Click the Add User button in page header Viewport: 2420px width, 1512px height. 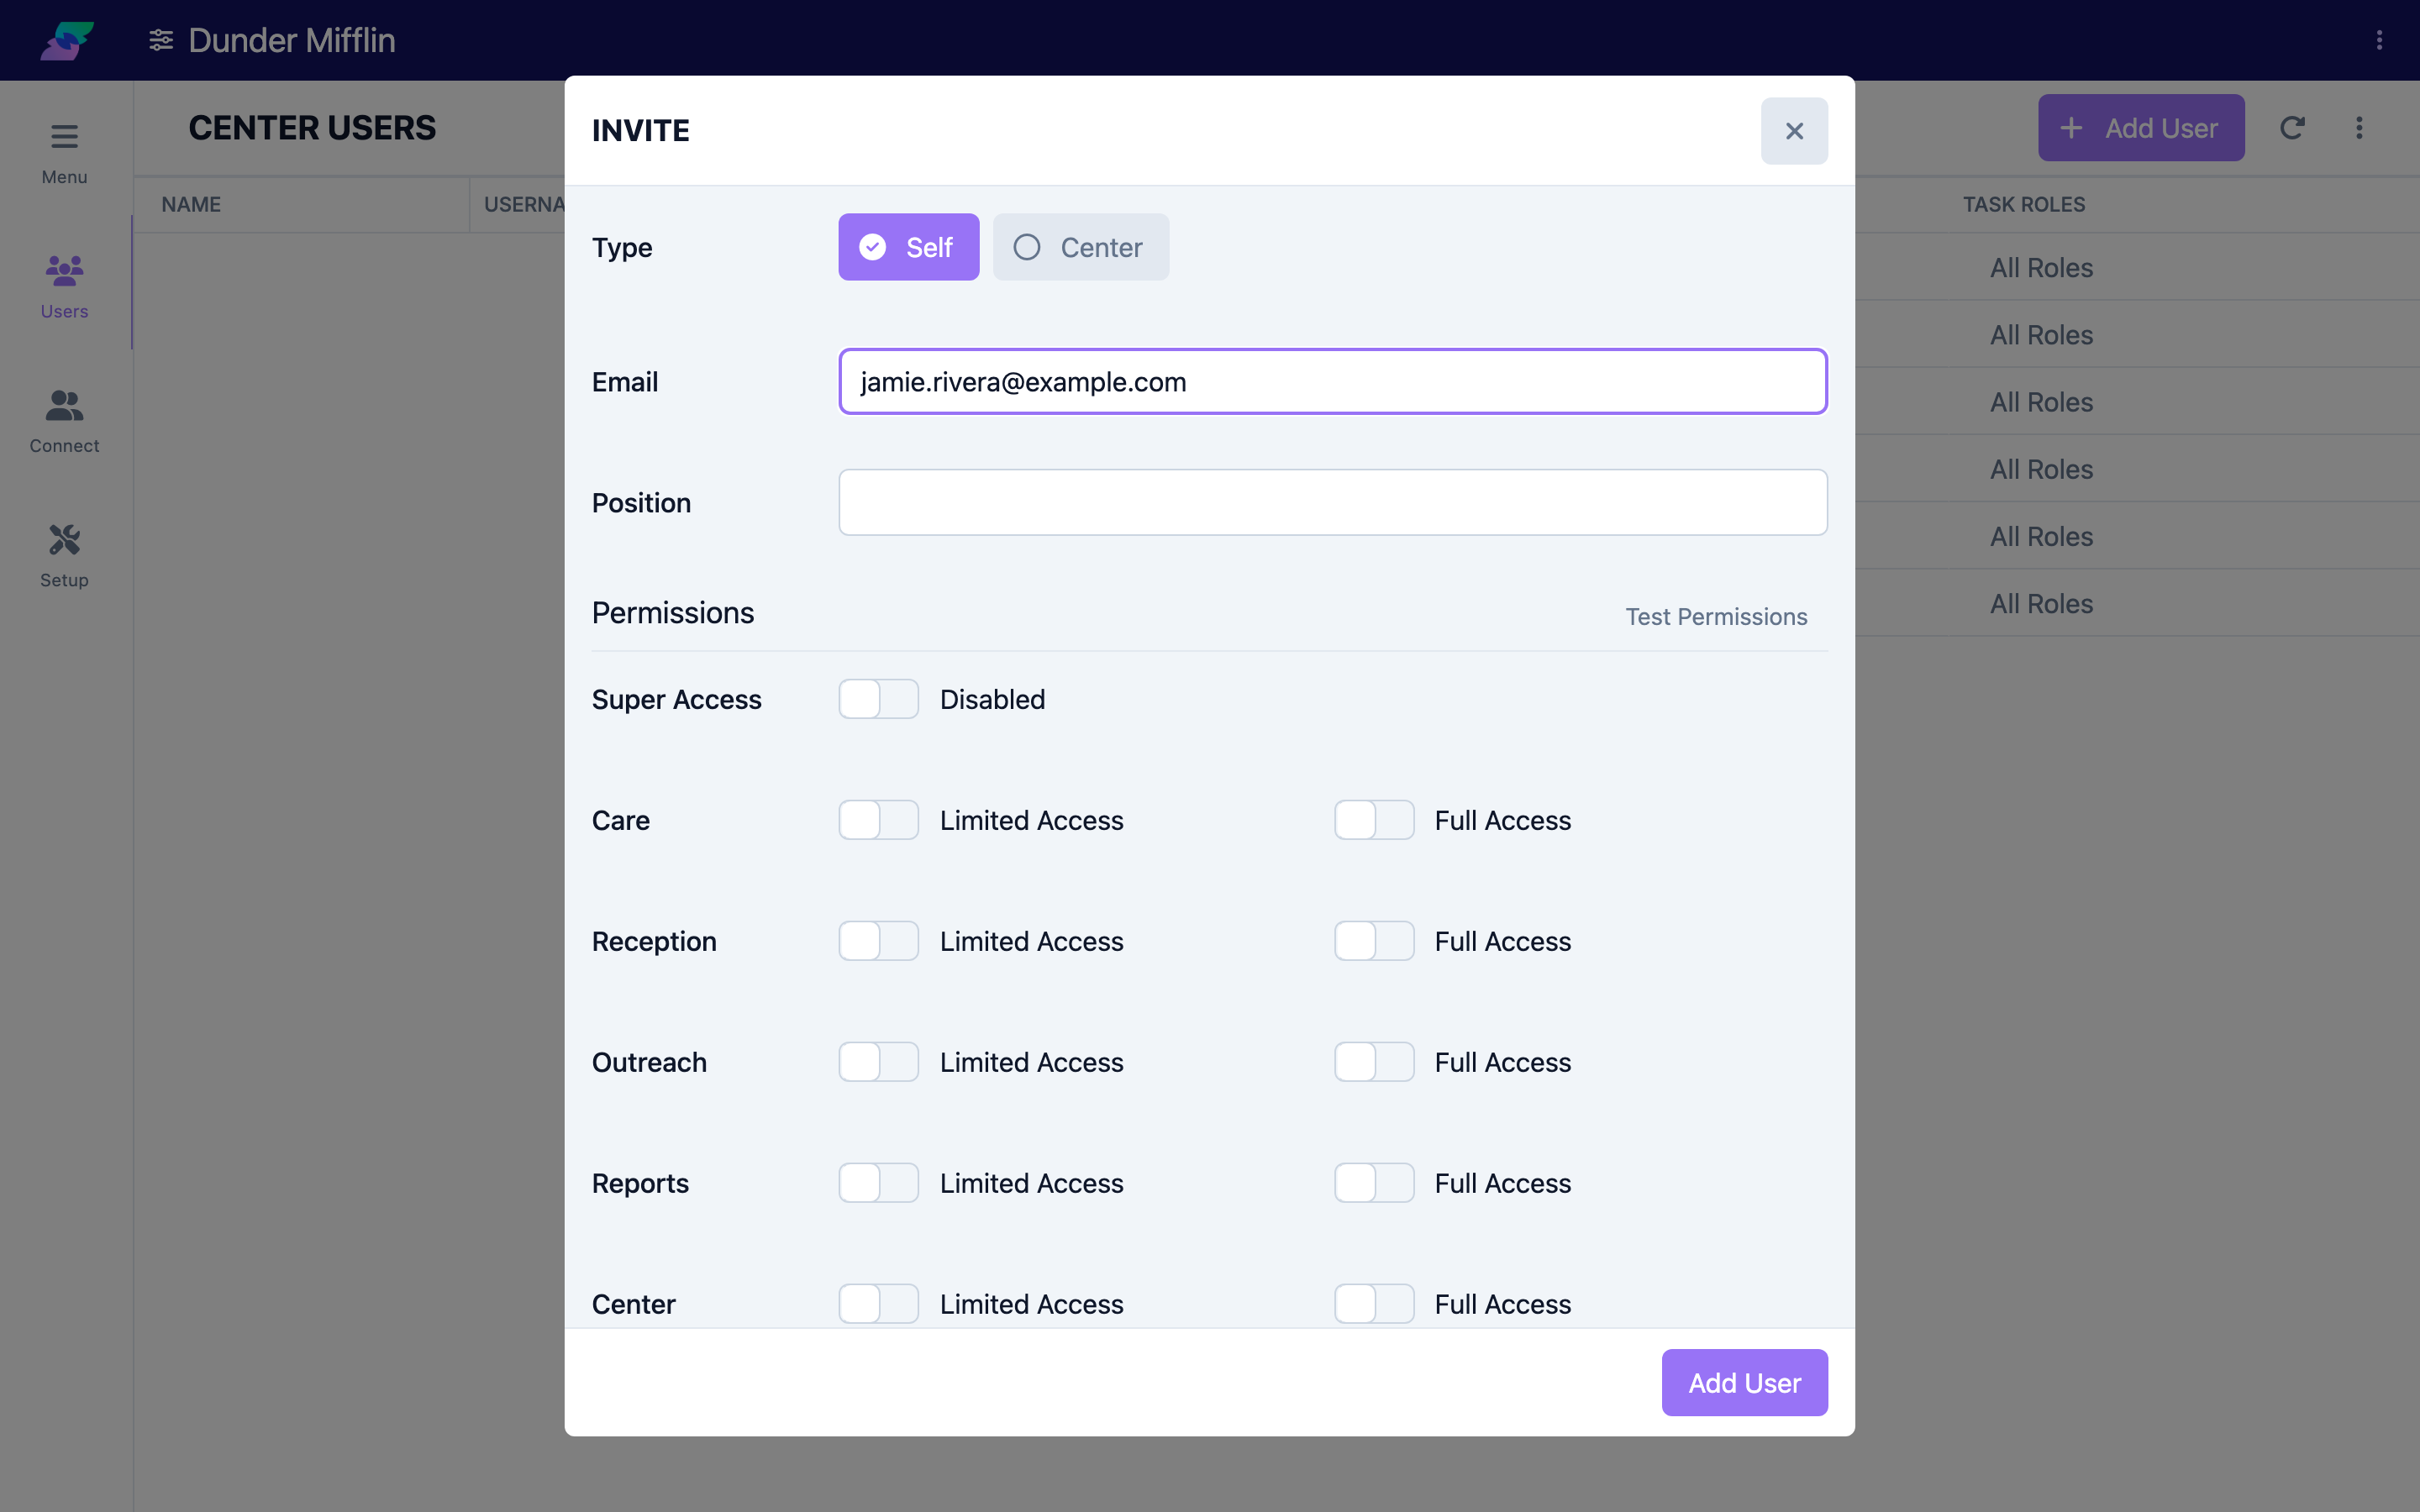(x=2141, y=128)
